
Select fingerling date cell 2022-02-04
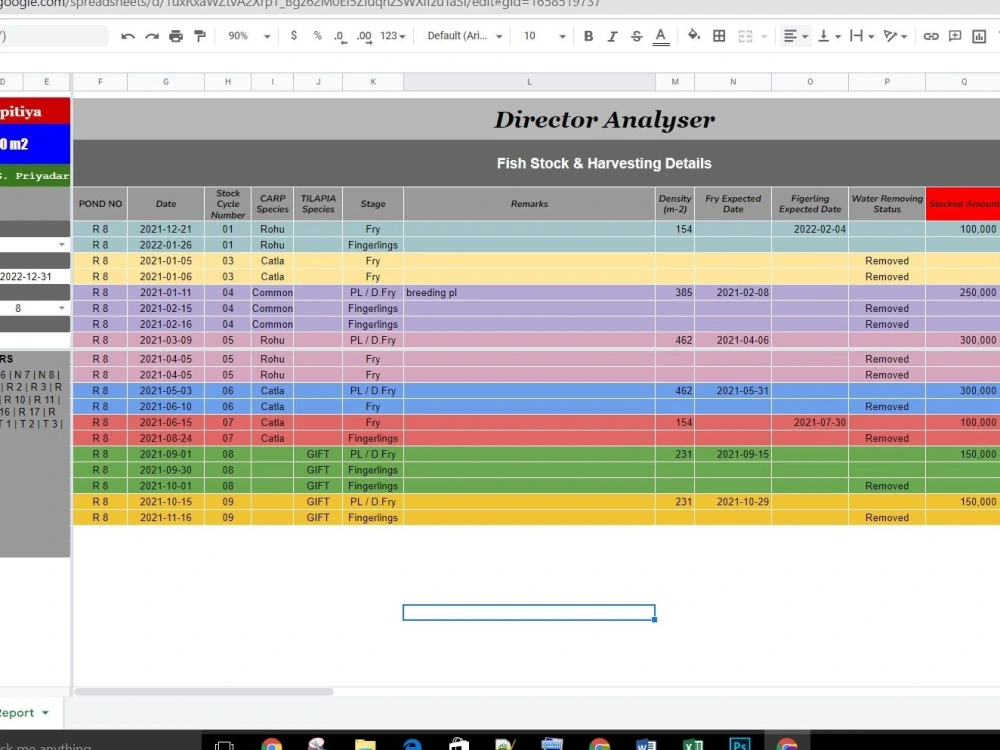(x=810, y=229)
